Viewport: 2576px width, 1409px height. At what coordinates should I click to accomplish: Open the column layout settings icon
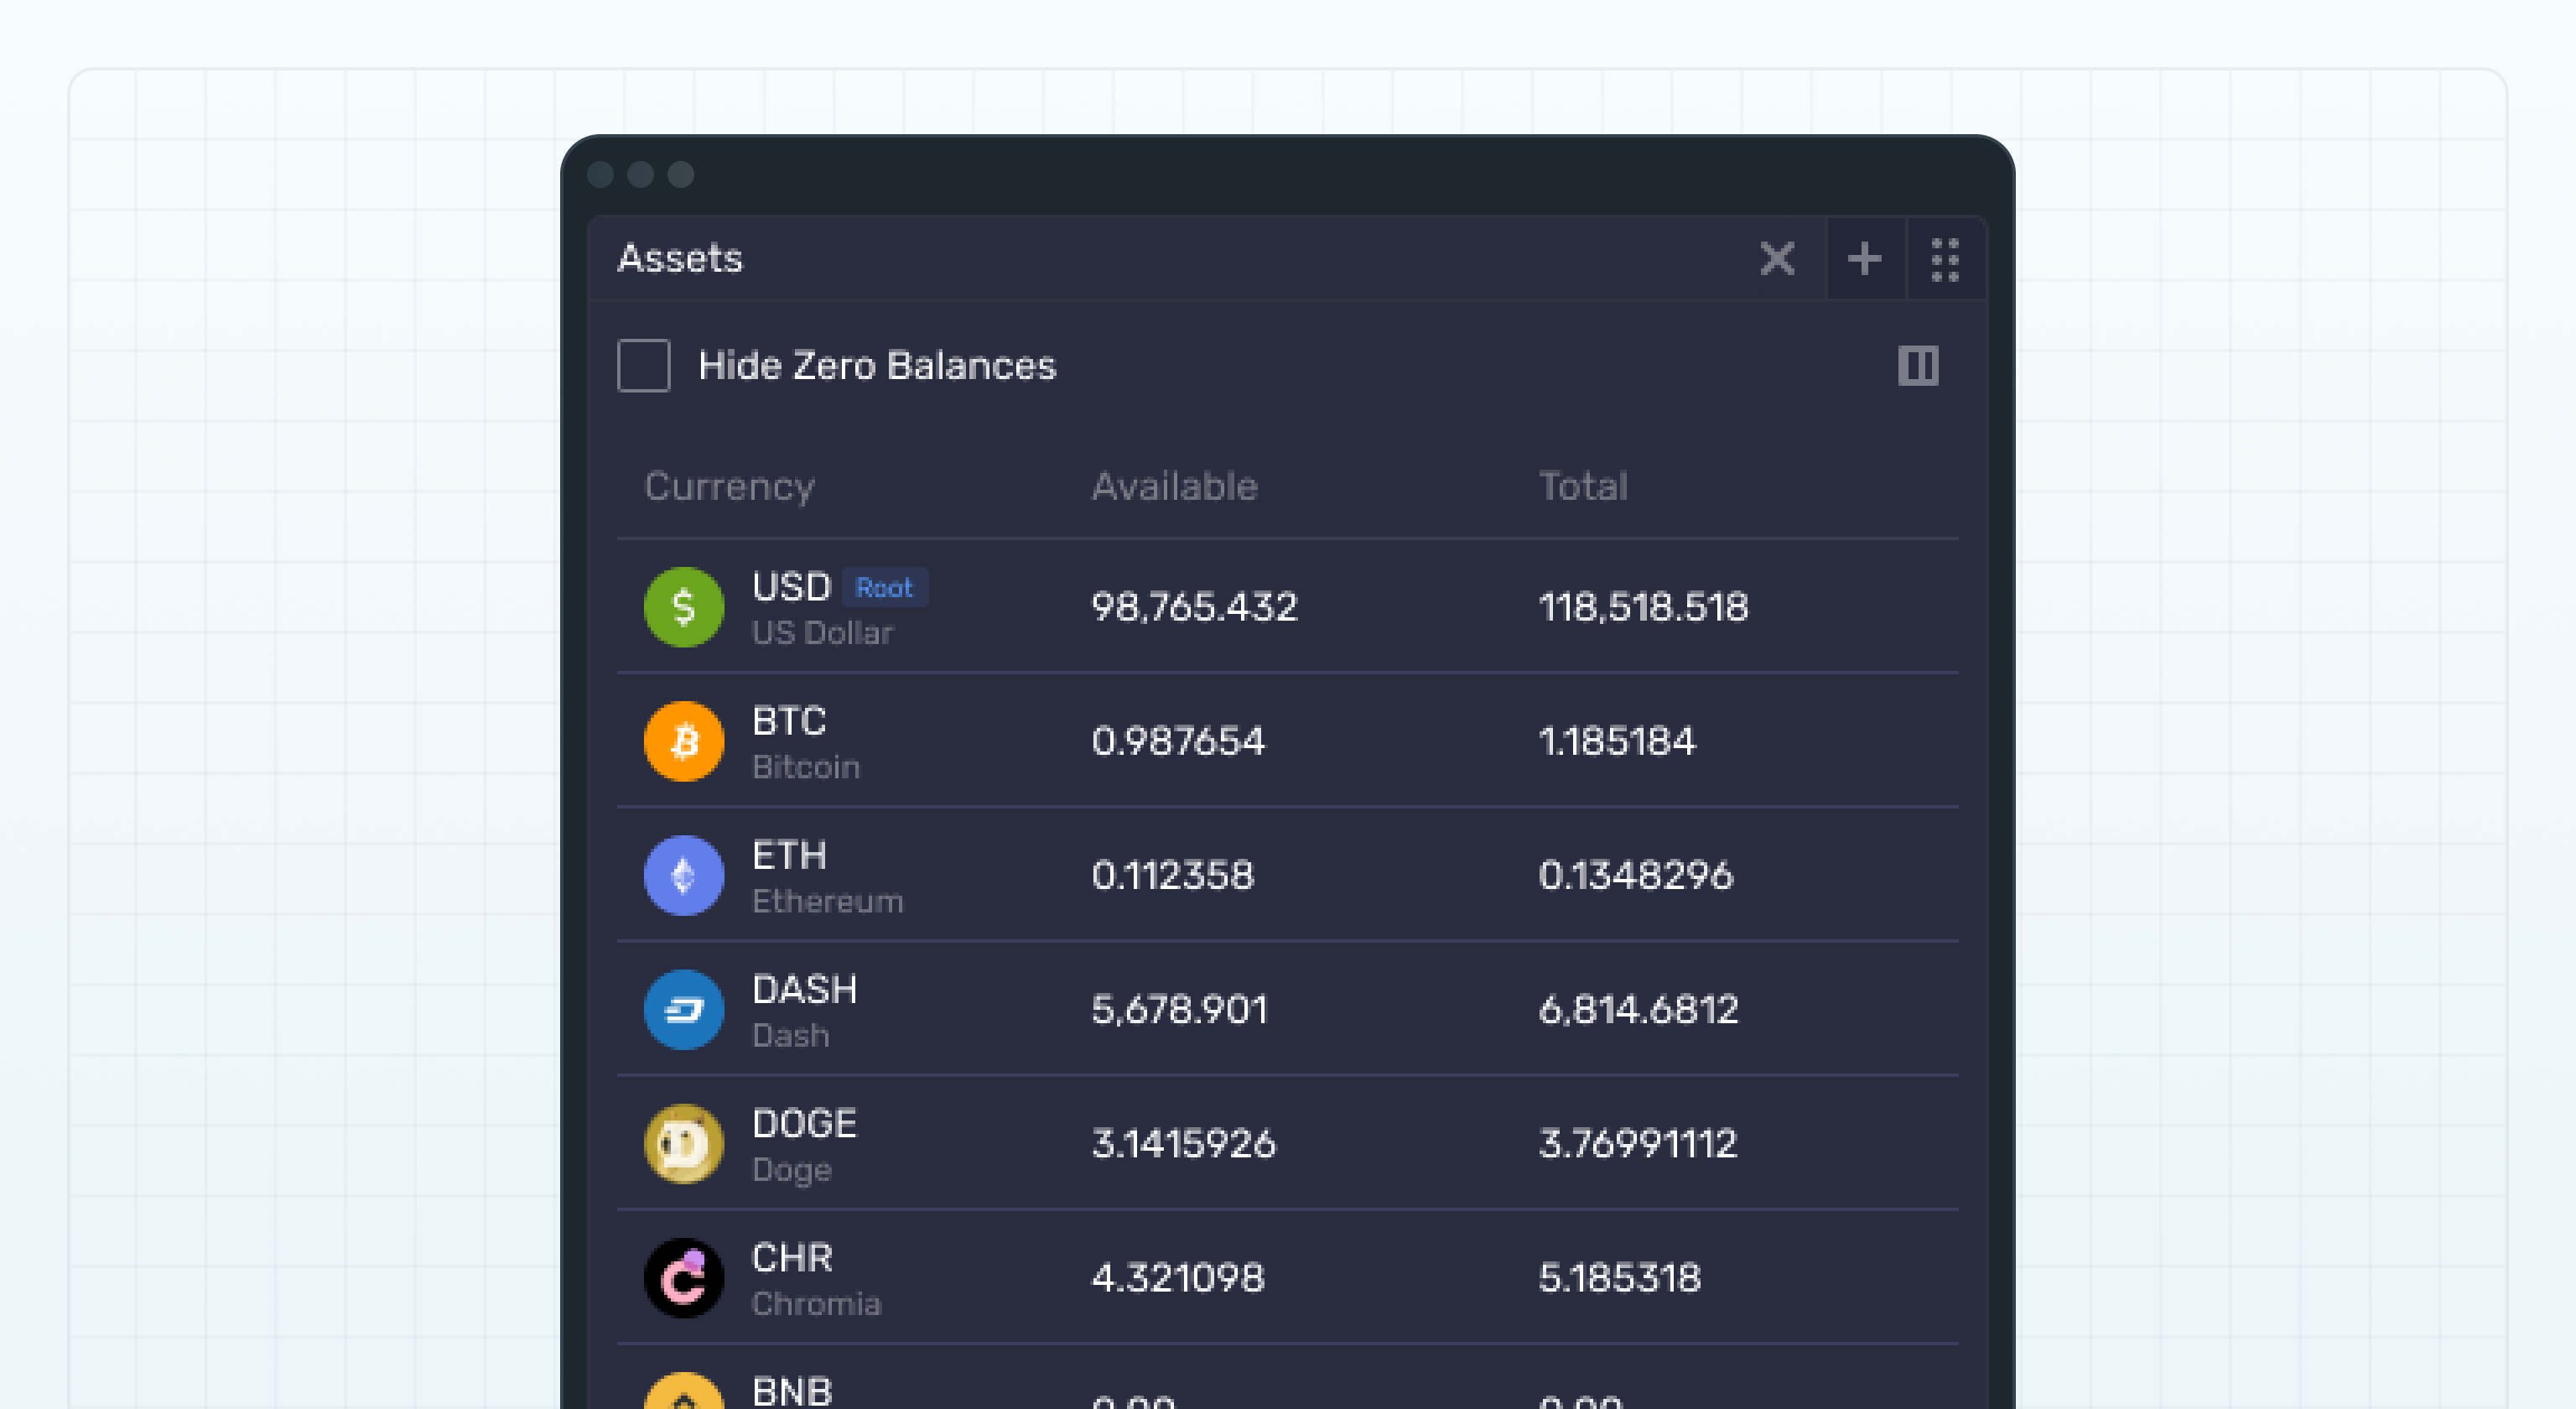pyautogui.click(x=1918, y=366)
